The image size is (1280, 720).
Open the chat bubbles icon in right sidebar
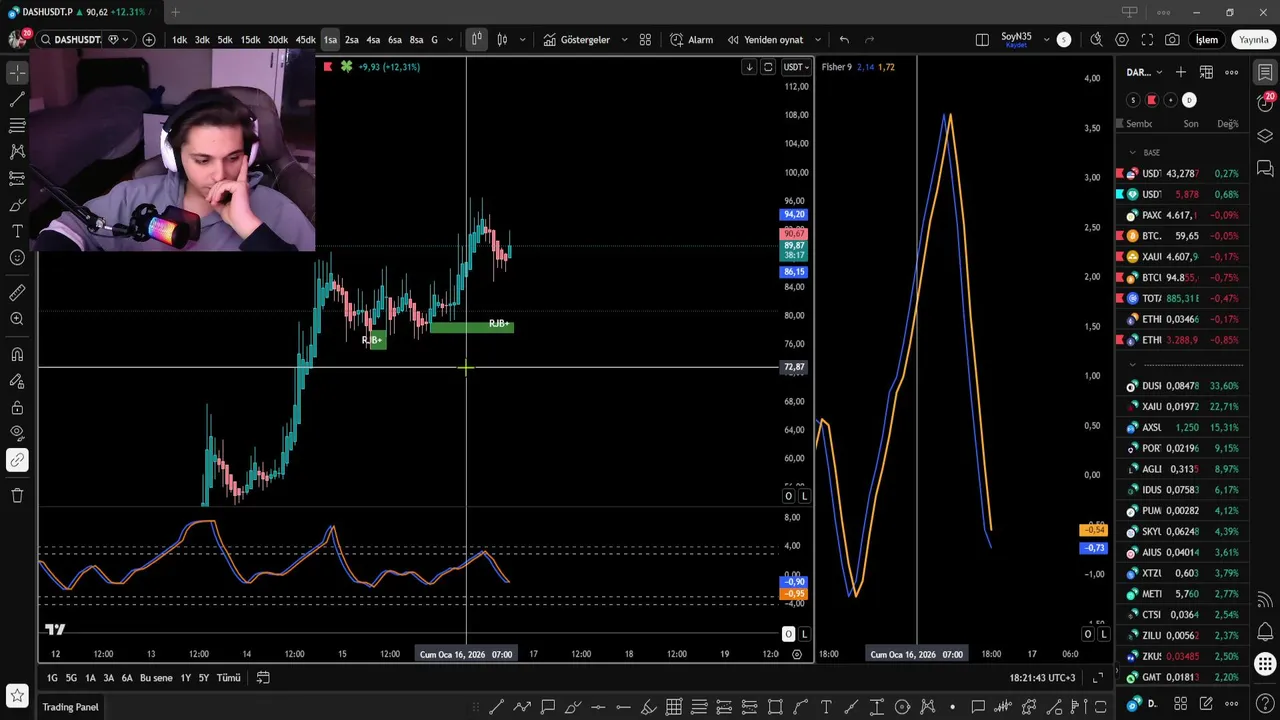click(x=1265, y=167)
